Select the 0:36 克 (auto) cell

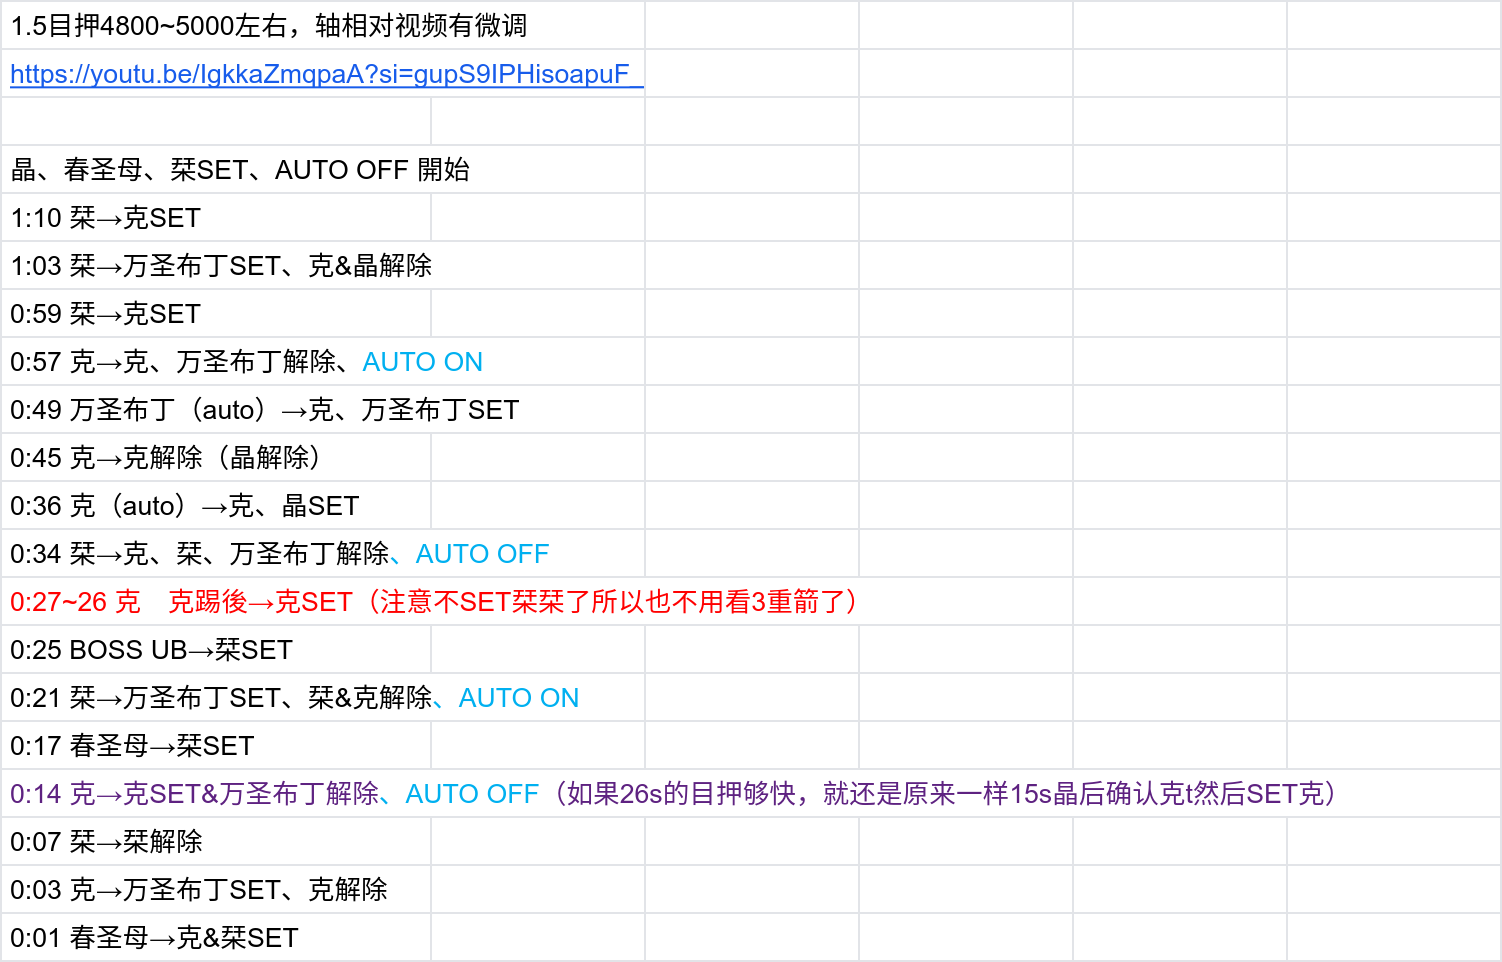[184, 506]
